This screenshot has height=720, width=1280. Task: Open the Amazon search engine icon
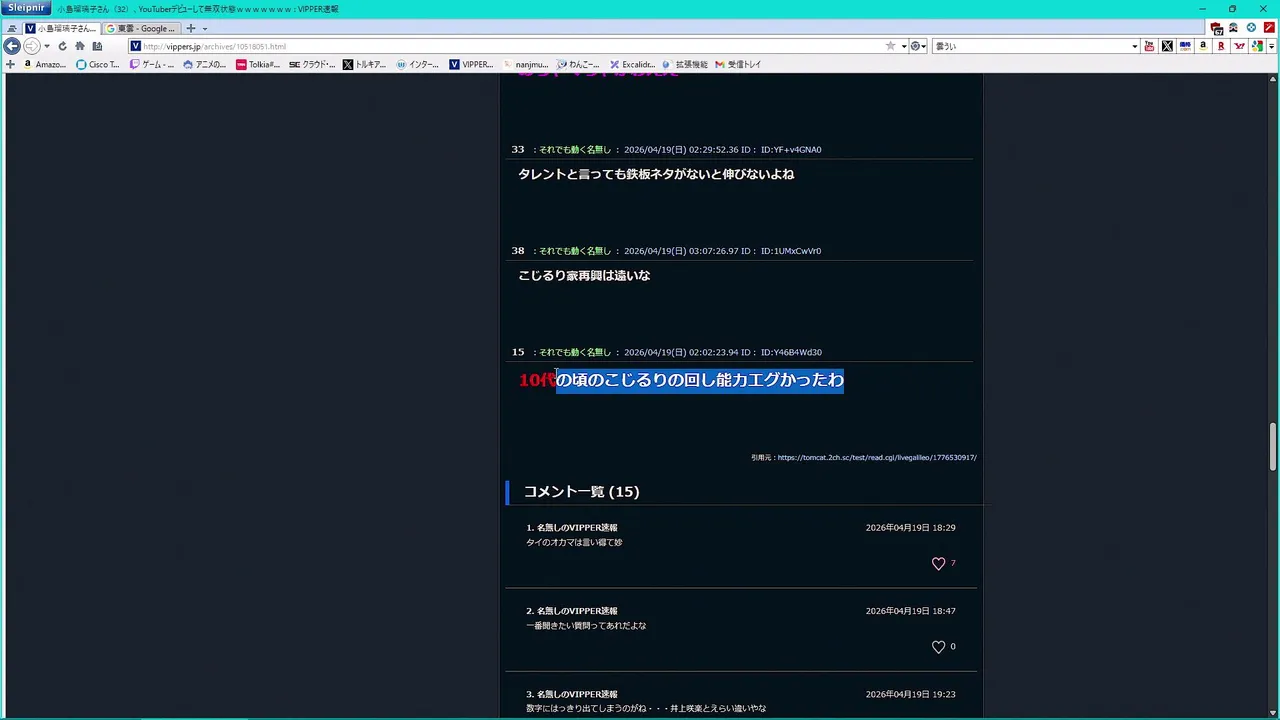(x=1203, y=46)
